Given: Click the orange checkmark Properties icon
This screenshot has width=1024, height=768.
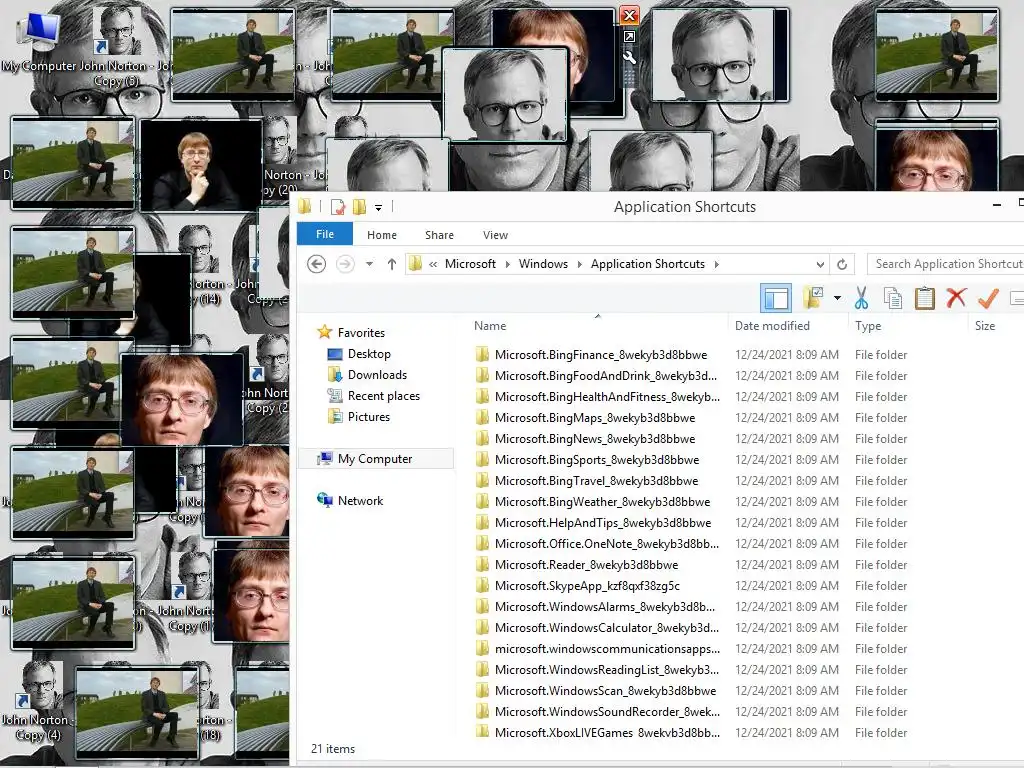Looking at the screenshot, I should click(x=988, y=298).
